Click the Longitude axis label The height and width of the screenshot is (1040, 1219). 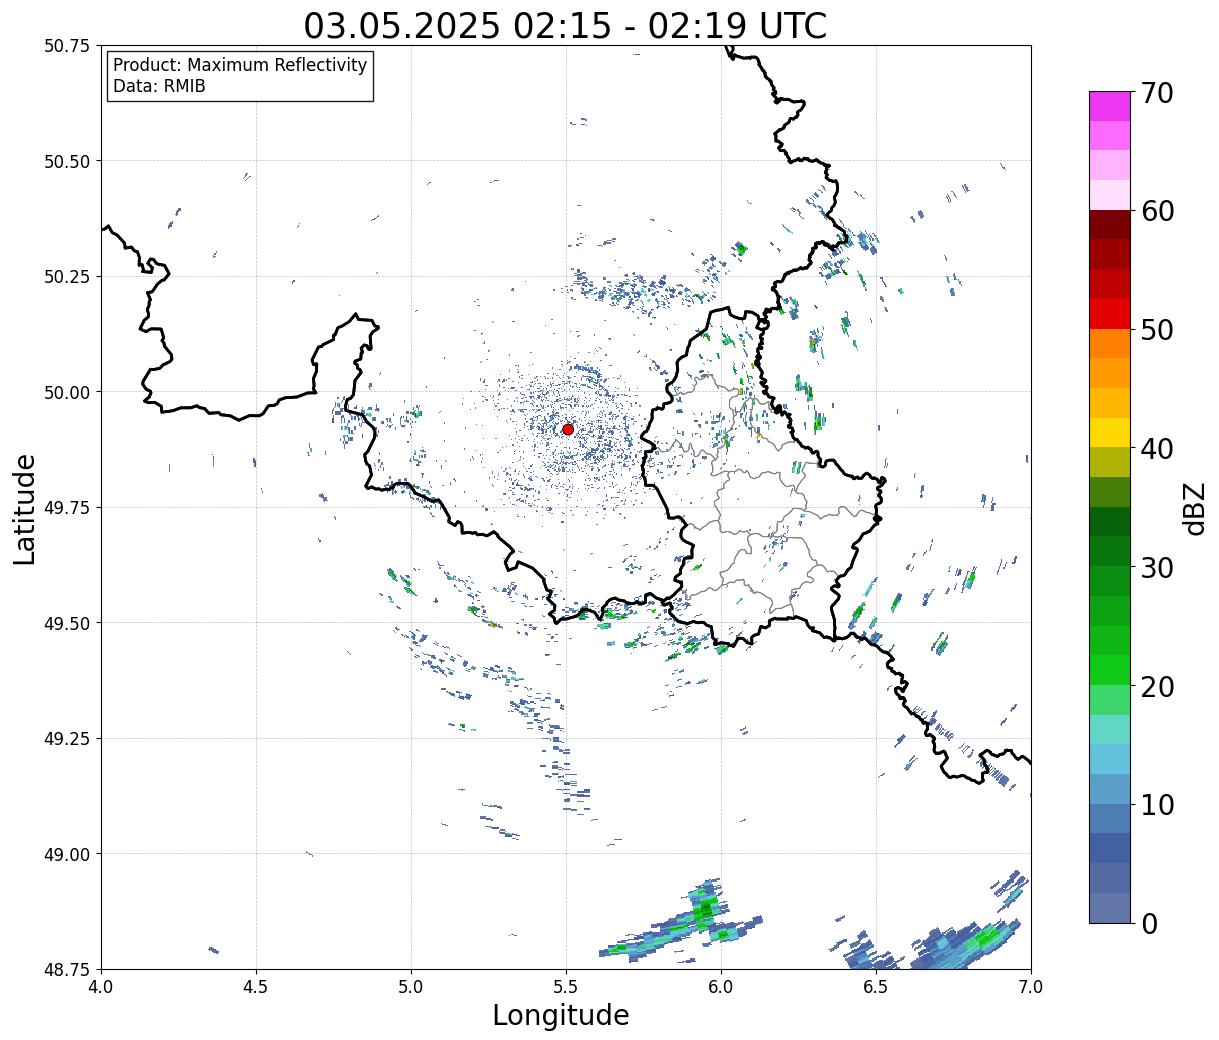coord(561,1015)
